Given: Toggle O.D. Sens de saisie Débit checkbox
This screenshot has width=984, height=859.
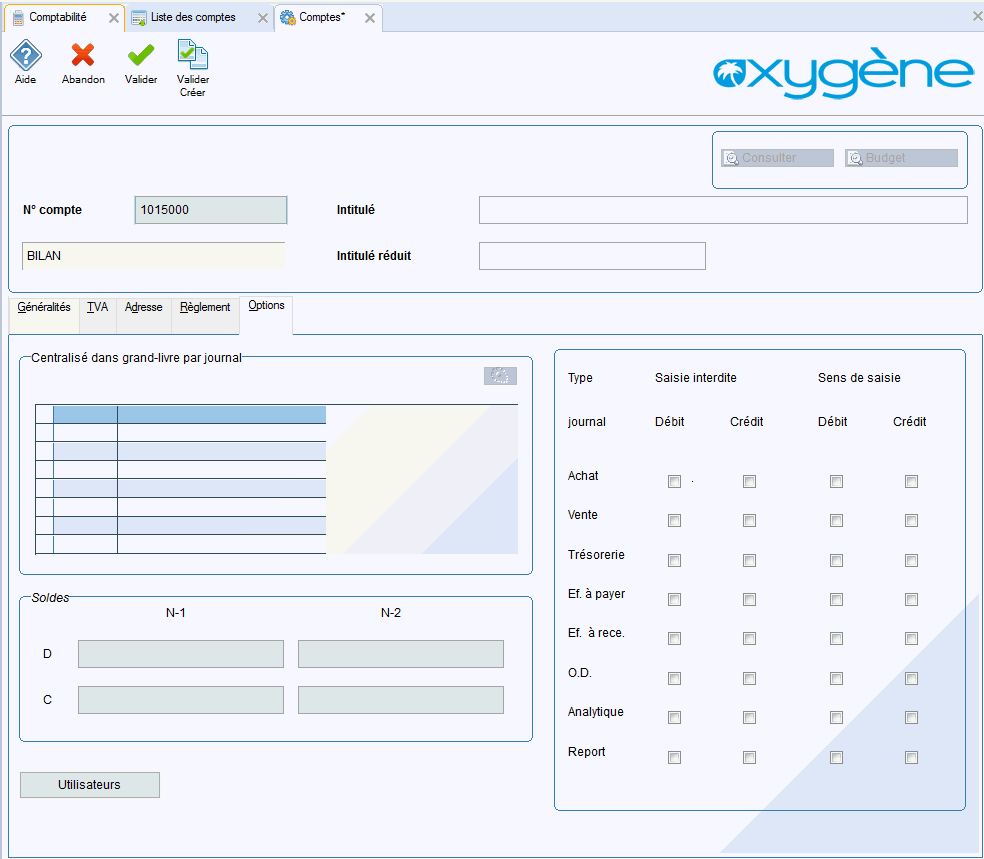Looking at the screenshot, I should pyautogui.click(x=836, y=678).
